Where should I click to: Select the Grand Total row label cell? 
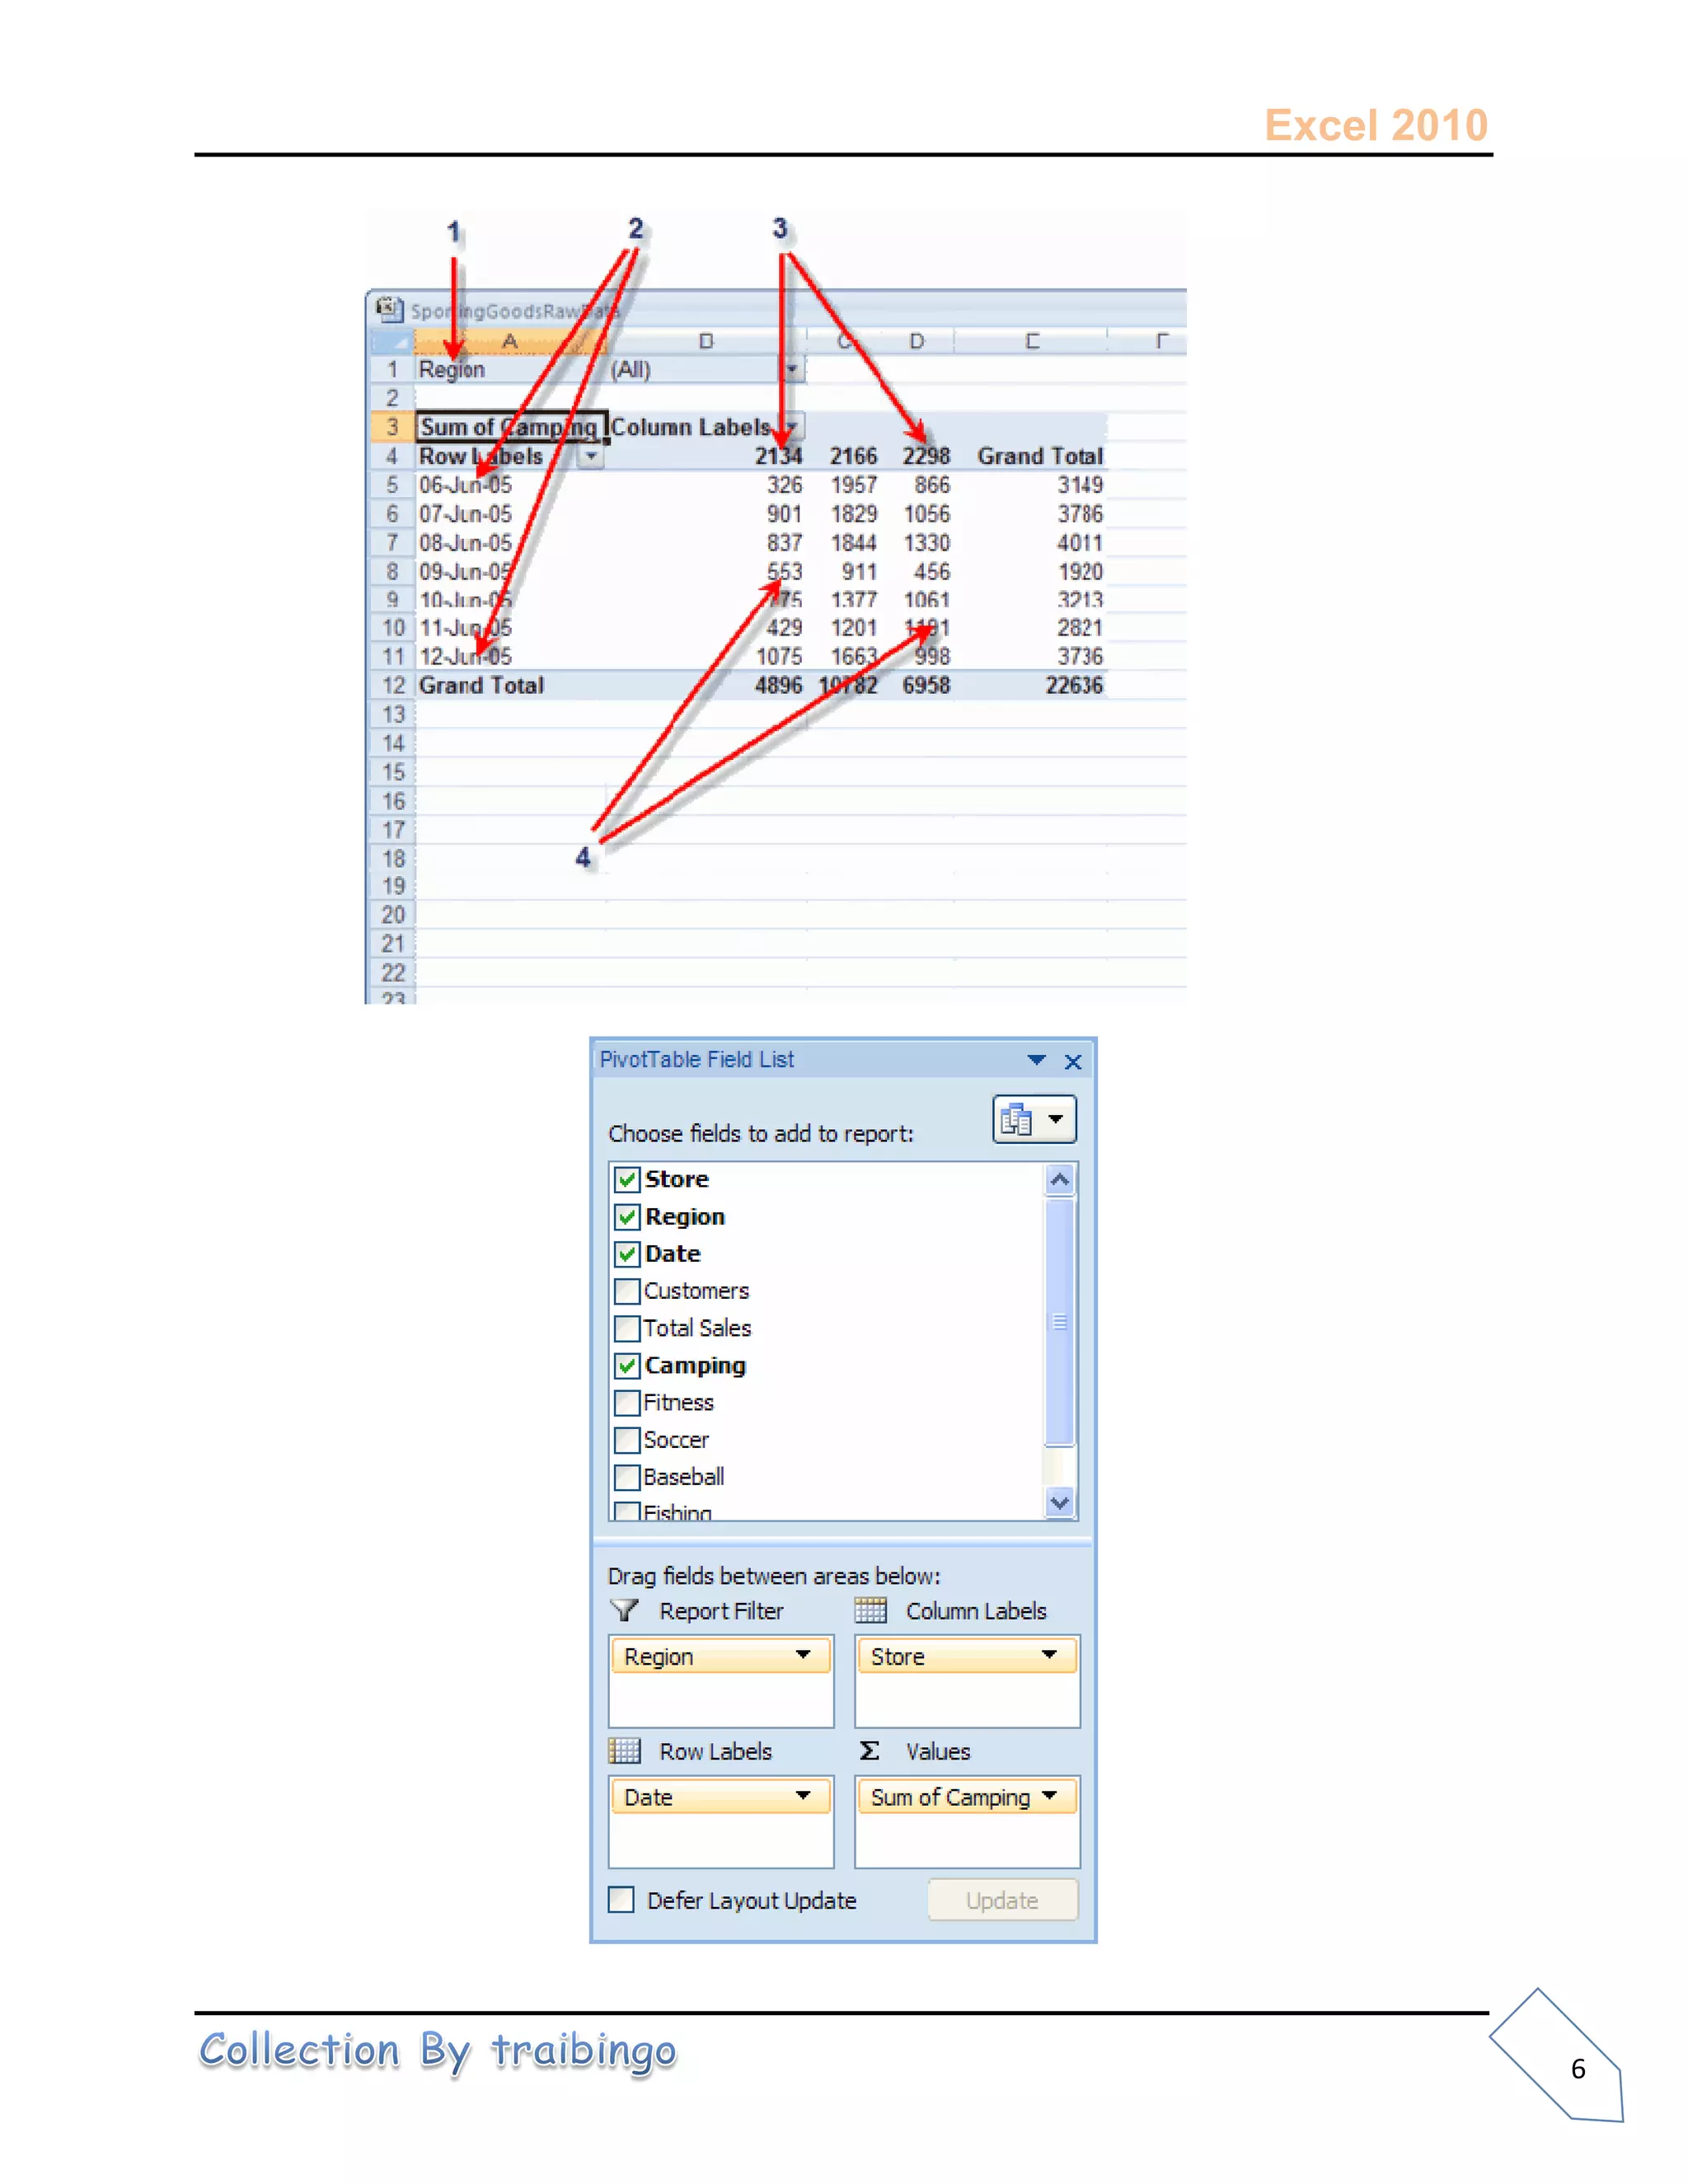[x=510, y=686]
